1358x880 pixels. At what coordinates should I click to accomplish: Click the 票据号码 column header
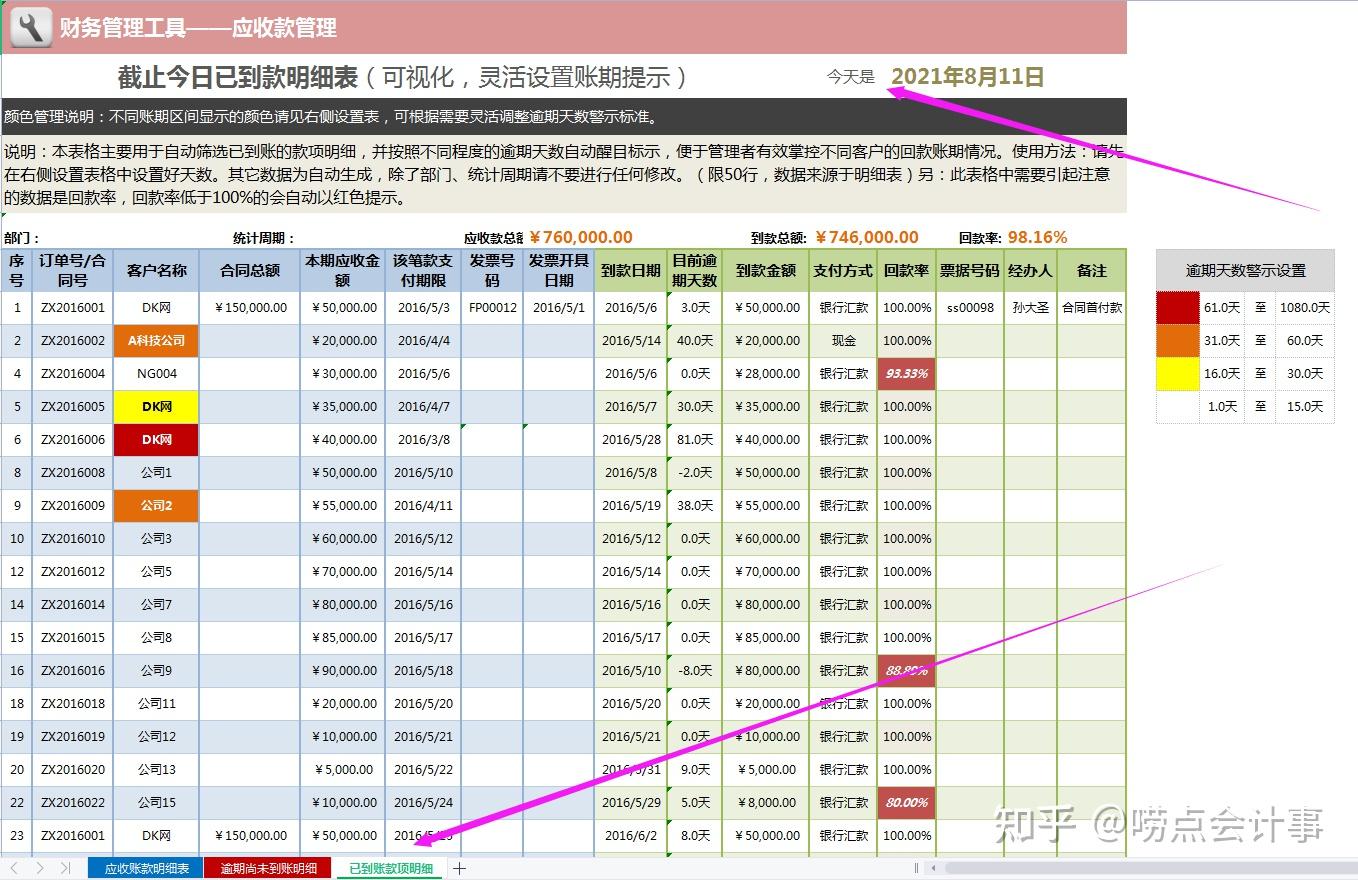click(970, 270)
